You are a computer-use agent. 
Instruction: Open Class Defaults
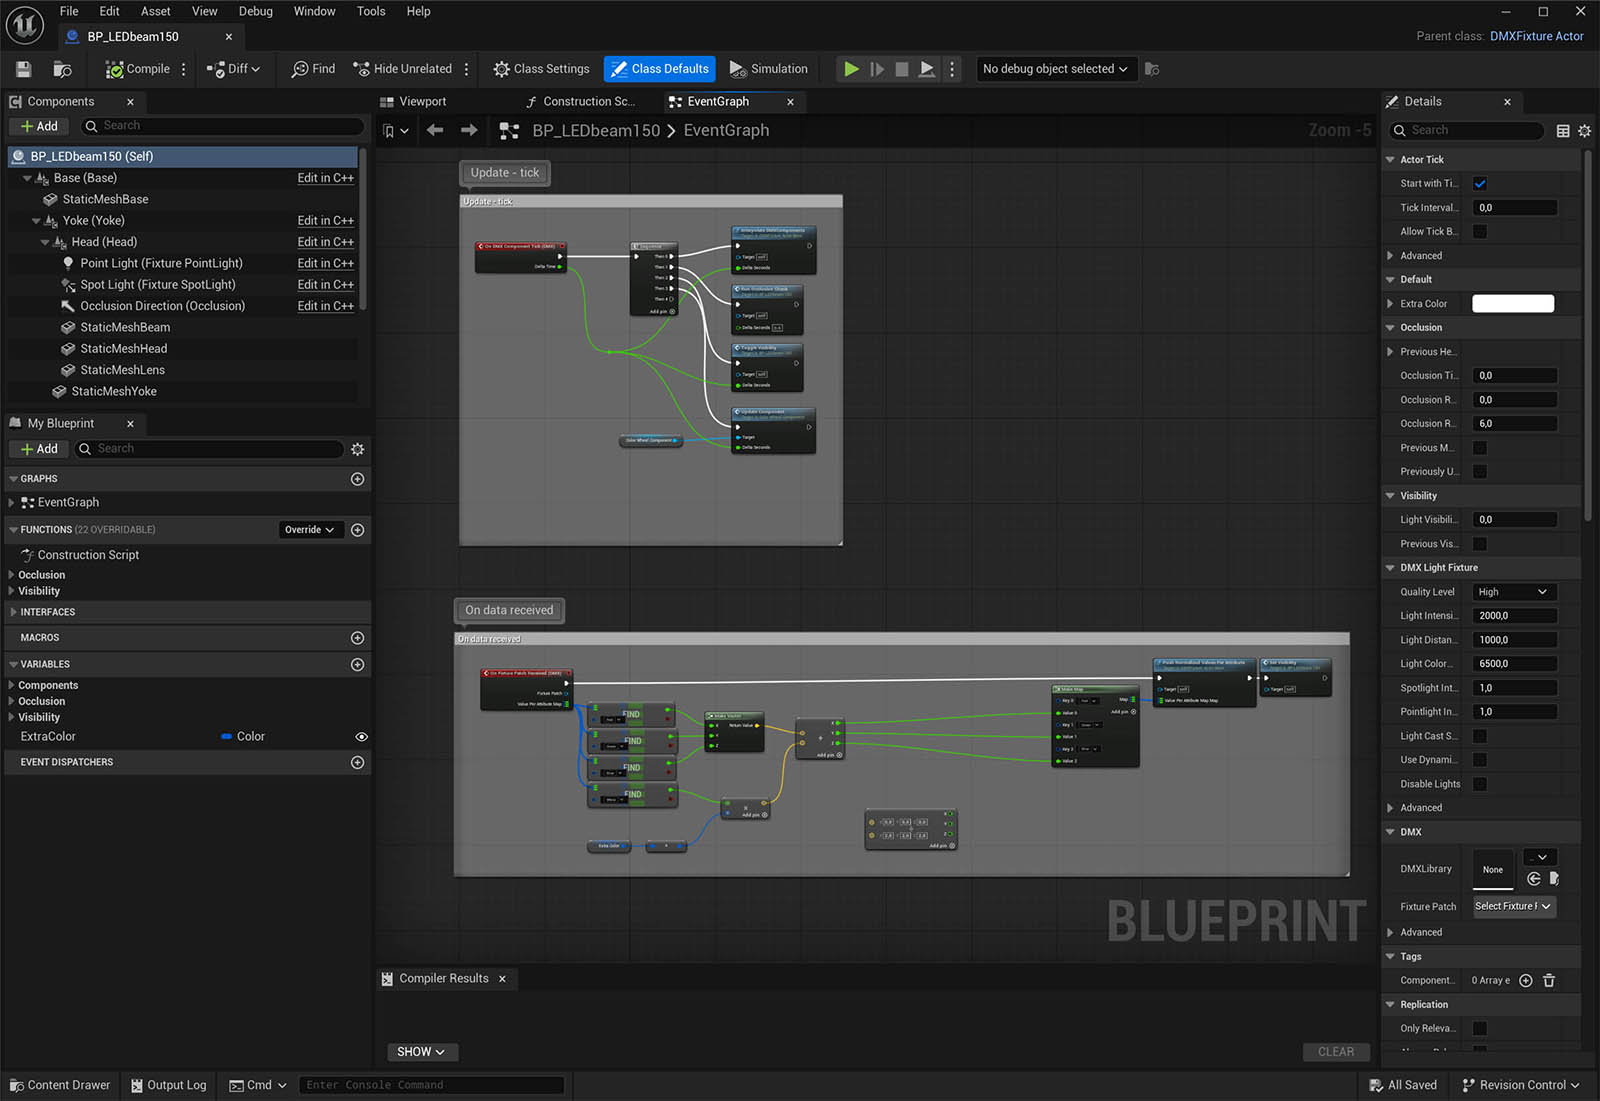(660, 69)
